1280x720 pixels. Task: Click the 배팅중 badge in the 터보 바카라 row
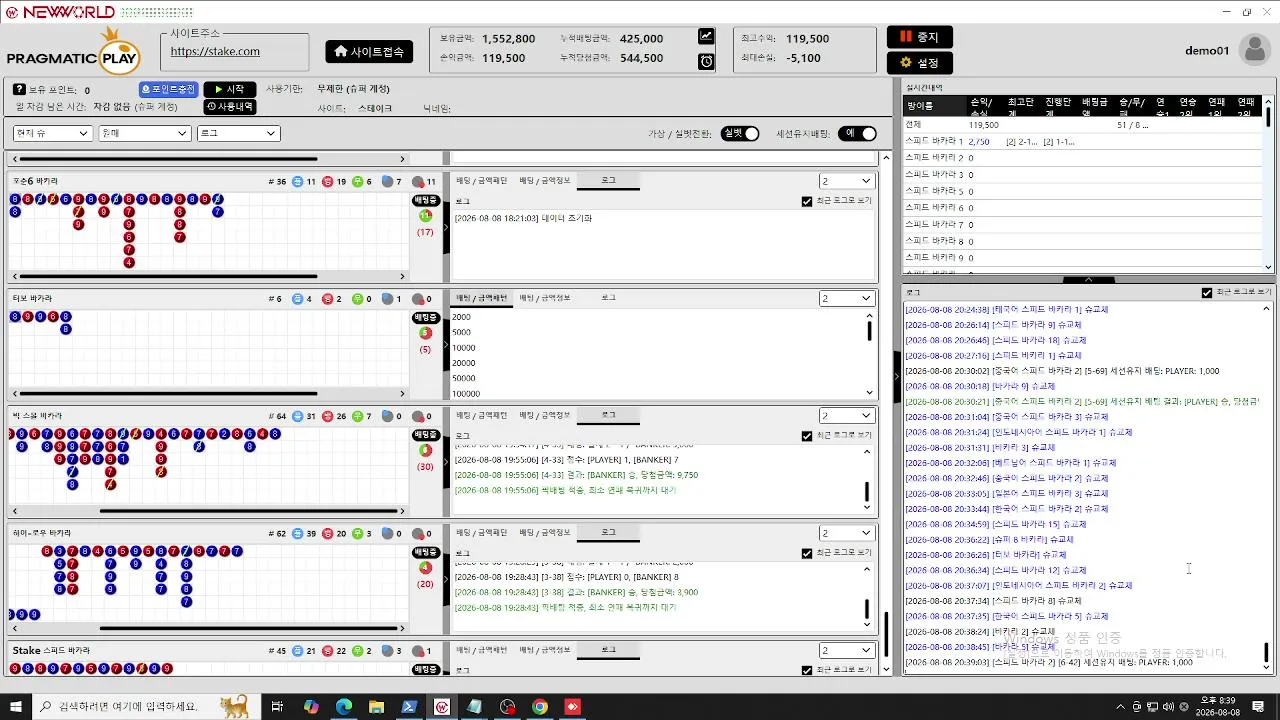click(x=426, y=317)
